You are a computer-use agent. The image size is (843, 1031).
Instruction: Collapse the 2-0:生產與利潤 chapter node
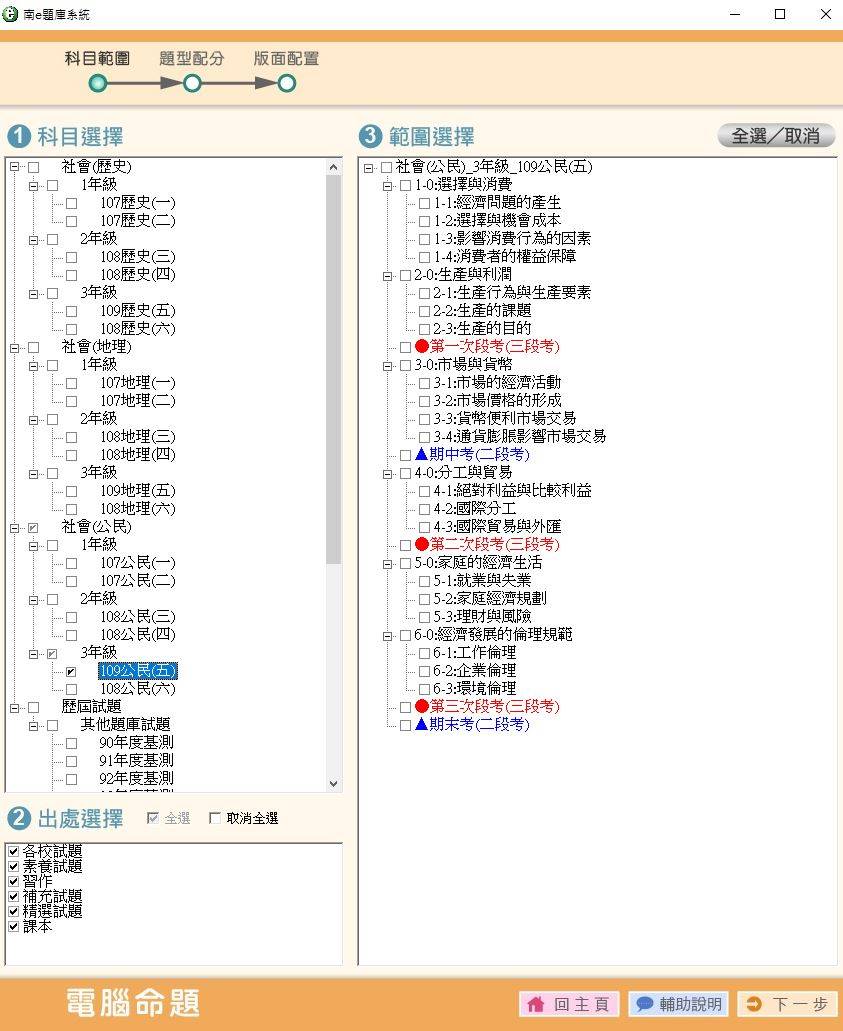[387, 276]
